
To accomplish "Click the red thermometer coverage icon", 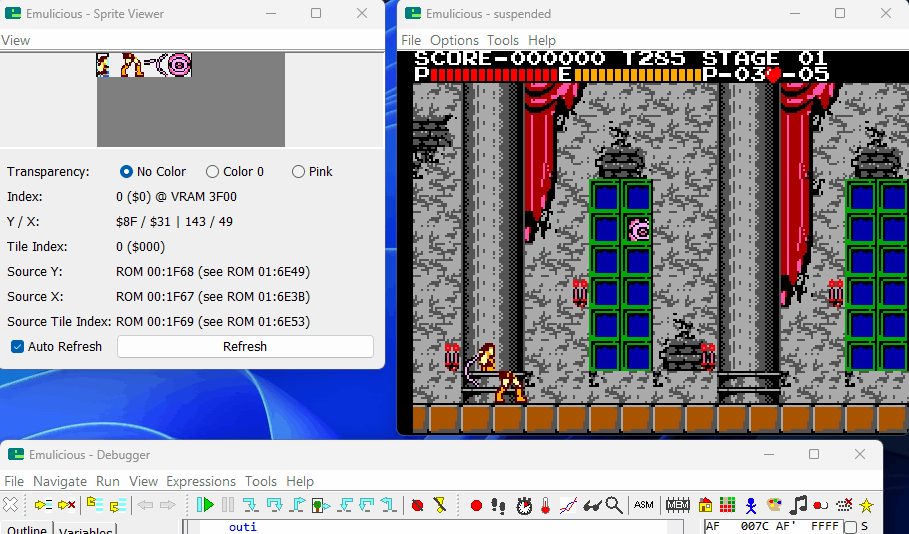I will point(546,505).
